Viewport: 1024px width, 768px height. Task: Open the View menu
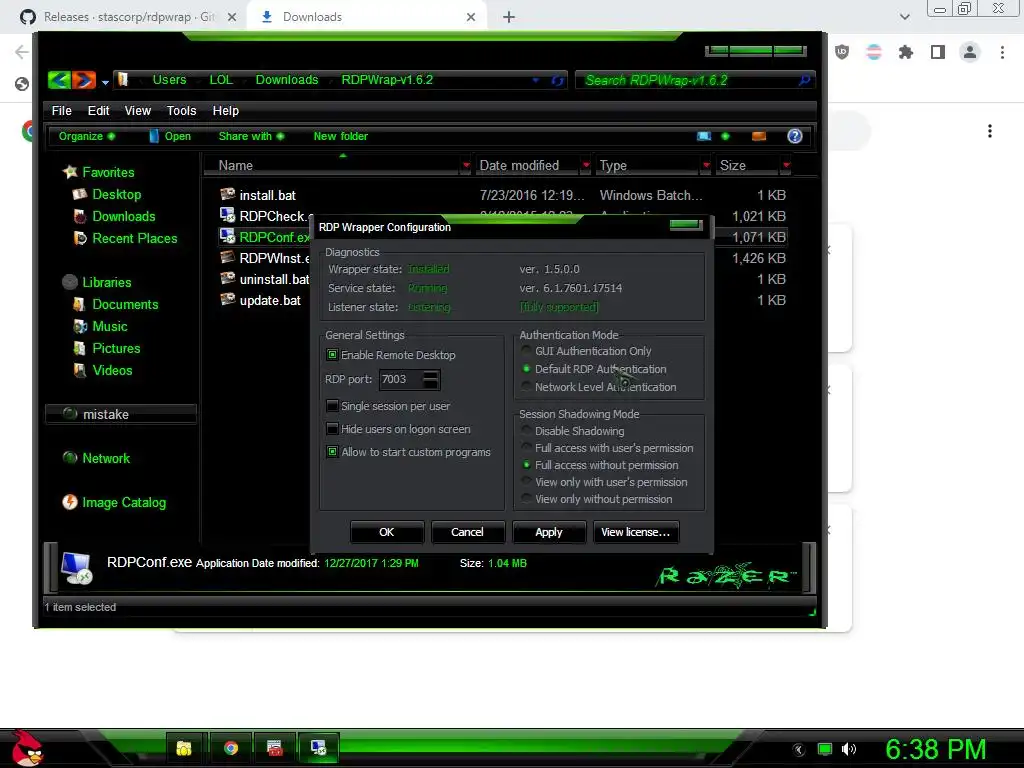click(x=138, y=110)
